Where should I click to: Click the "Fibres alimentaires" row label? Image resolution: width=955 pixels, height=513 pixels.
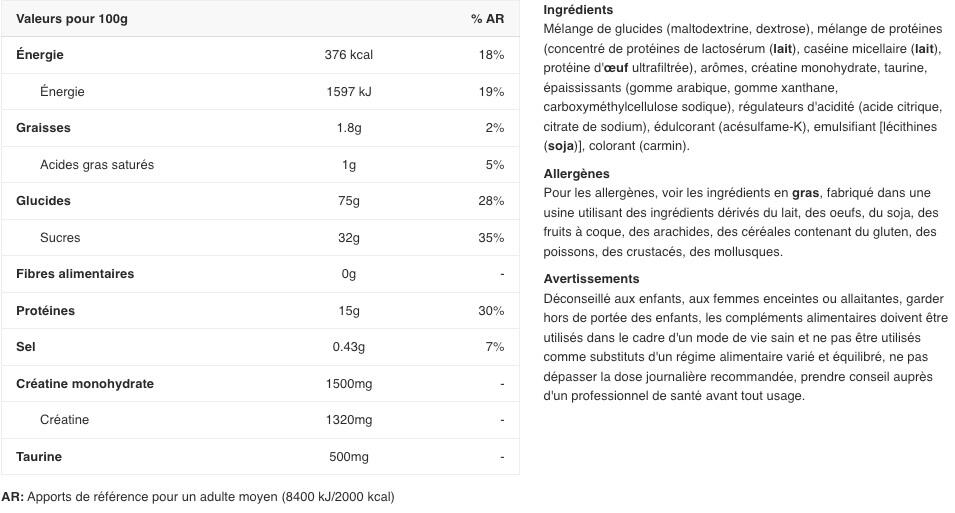click(75, 274)
